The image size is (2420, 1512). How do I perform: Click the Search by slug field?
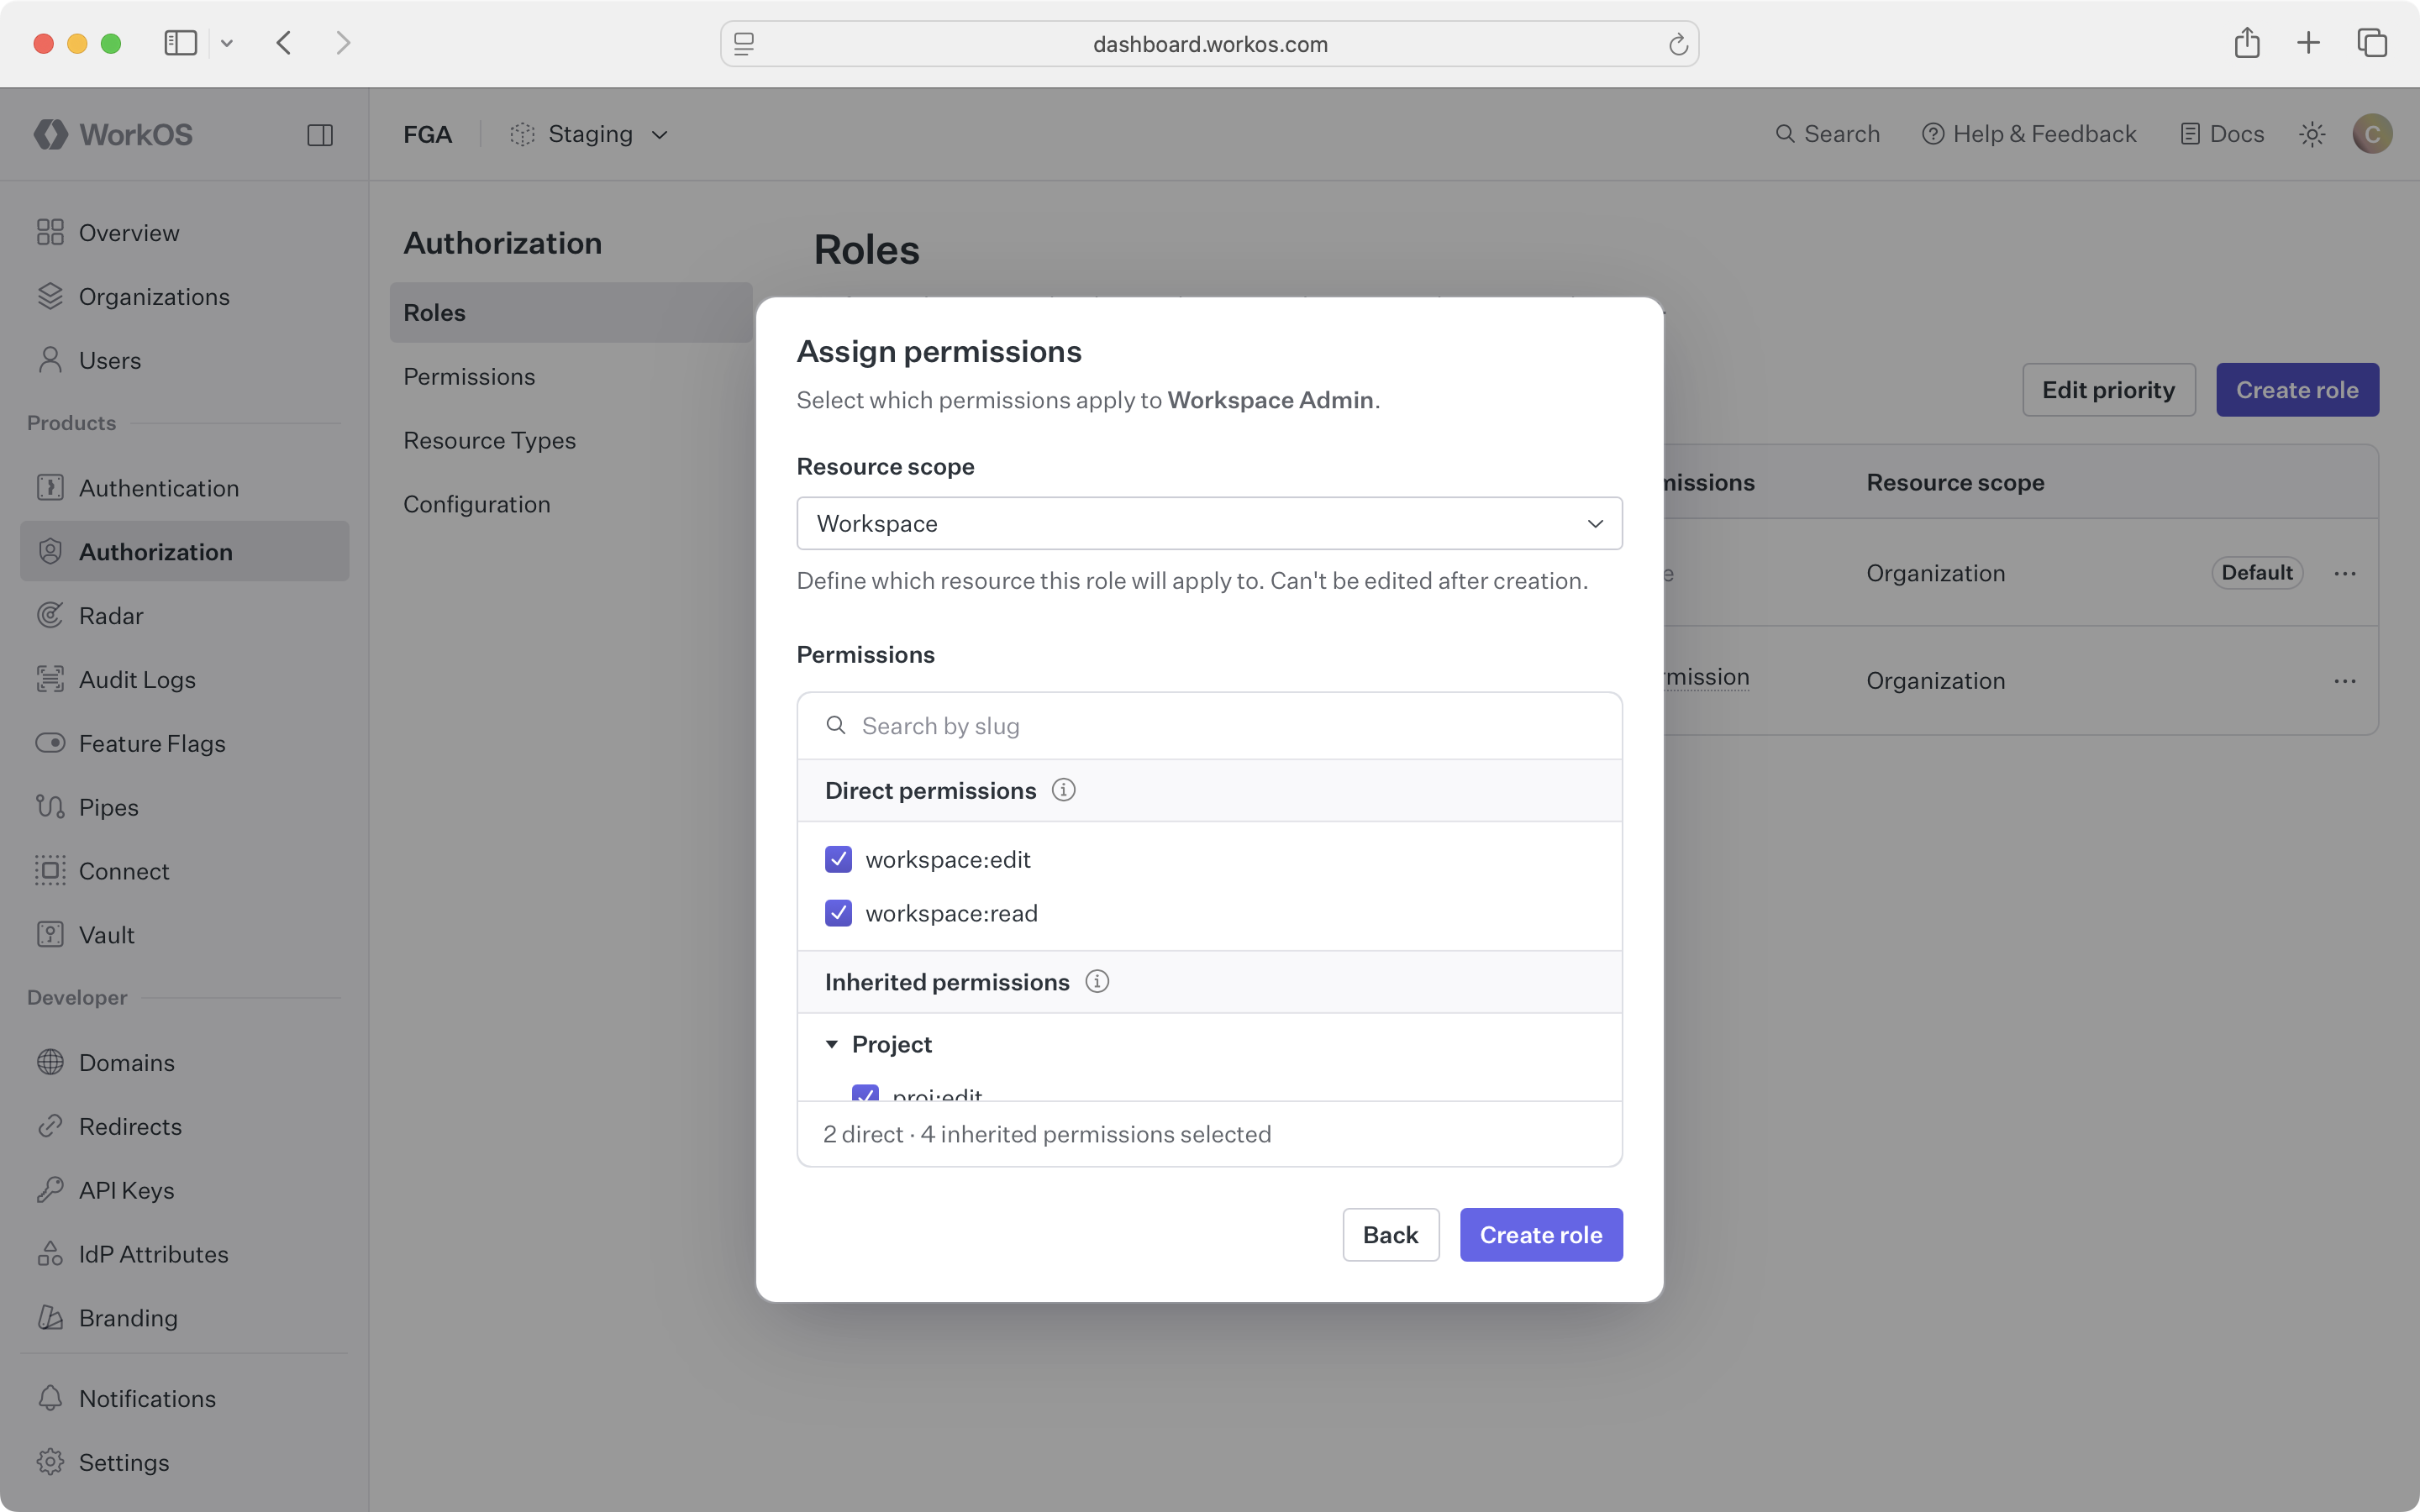pyautogui.click(x=1100, y=725)
